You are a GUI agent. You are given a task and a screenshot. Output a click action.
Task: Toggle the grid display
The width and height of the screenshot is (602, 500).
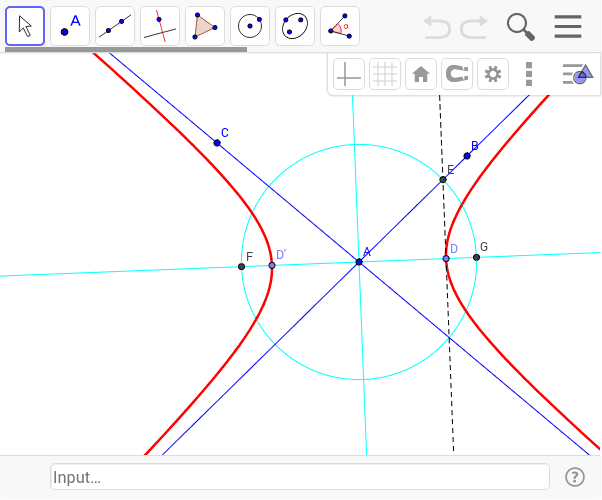[385, 74]
